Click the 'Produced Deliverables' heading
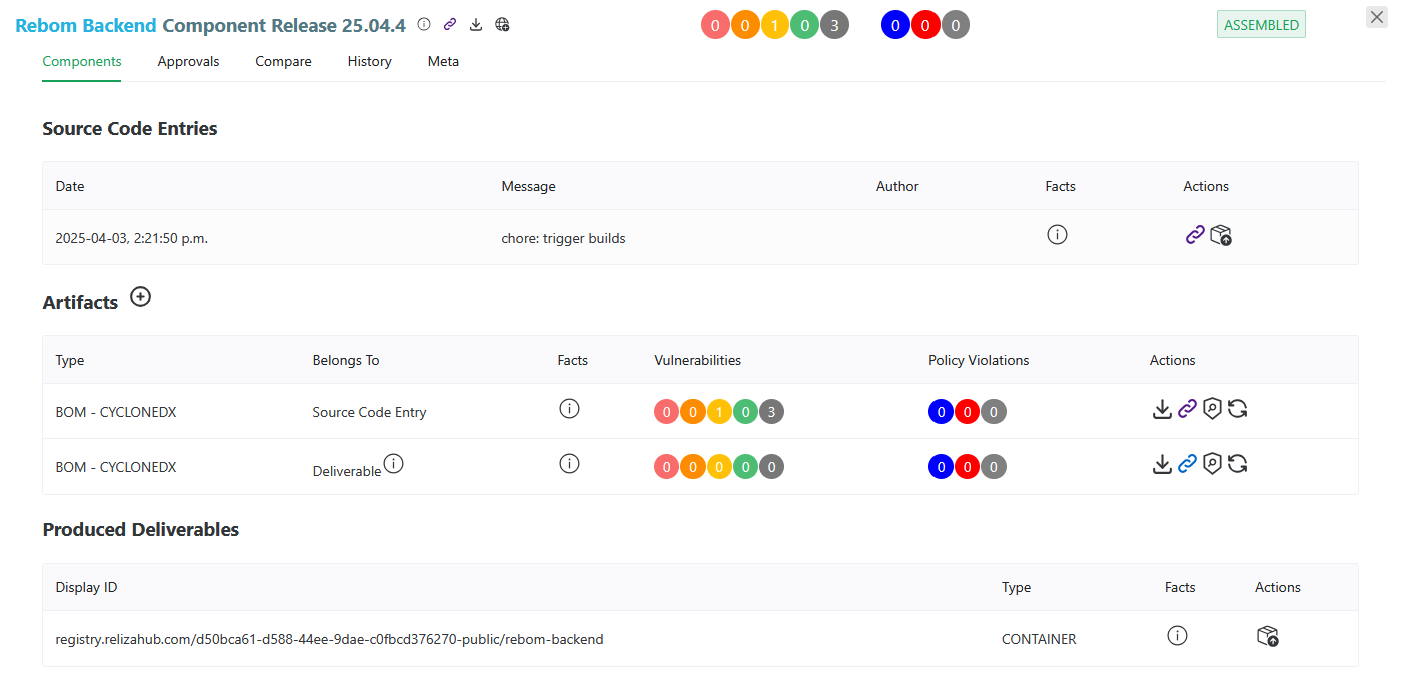 [x=141, y=529]
